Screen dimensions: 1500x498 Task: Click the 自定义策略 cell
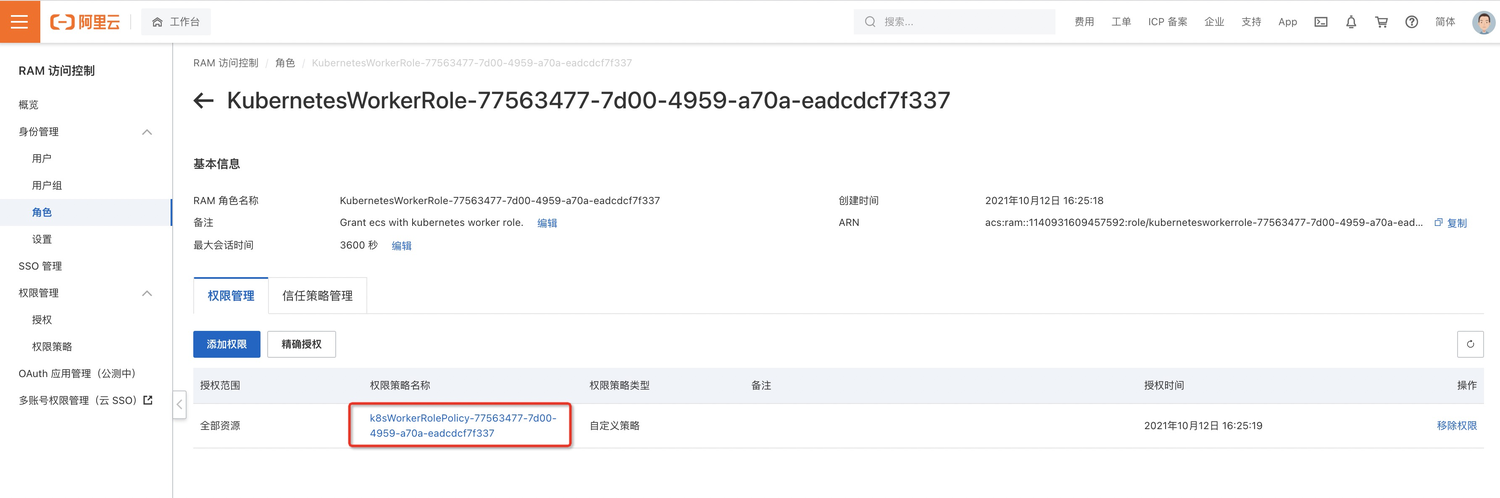tap(615, 426)
